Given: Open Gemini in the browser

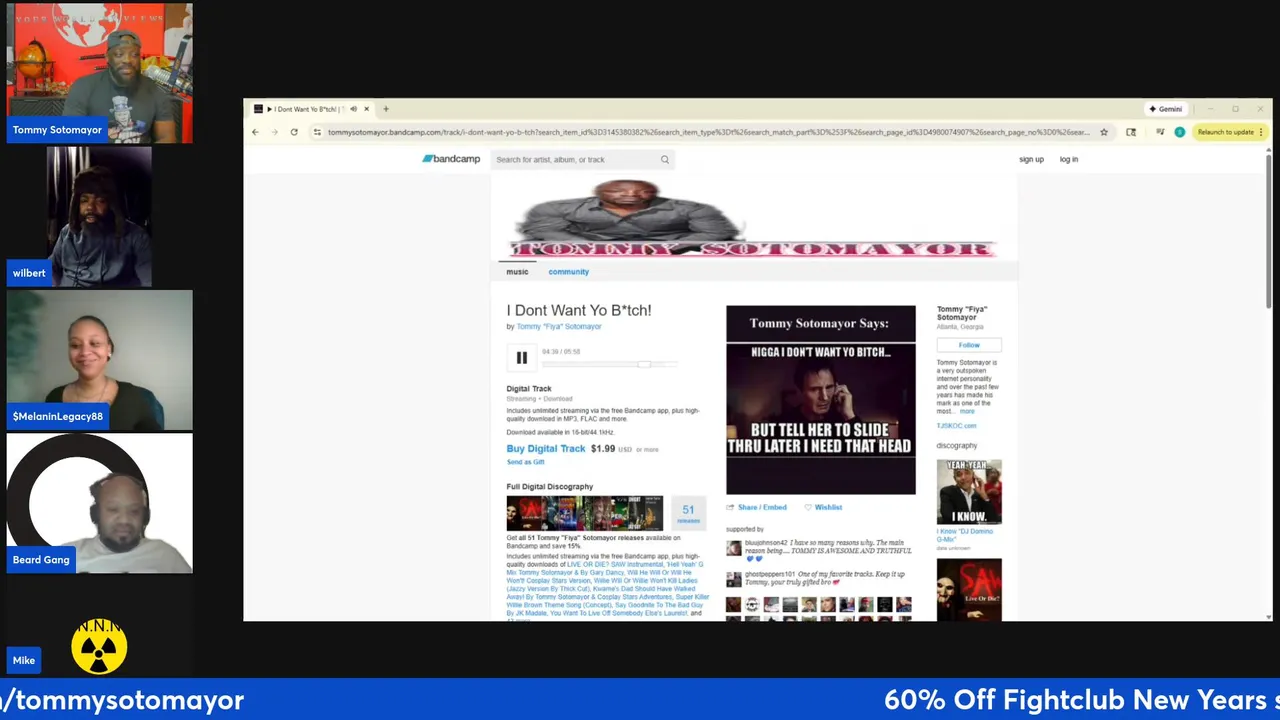Looking at the screenshot, I should click(1165, 109).
